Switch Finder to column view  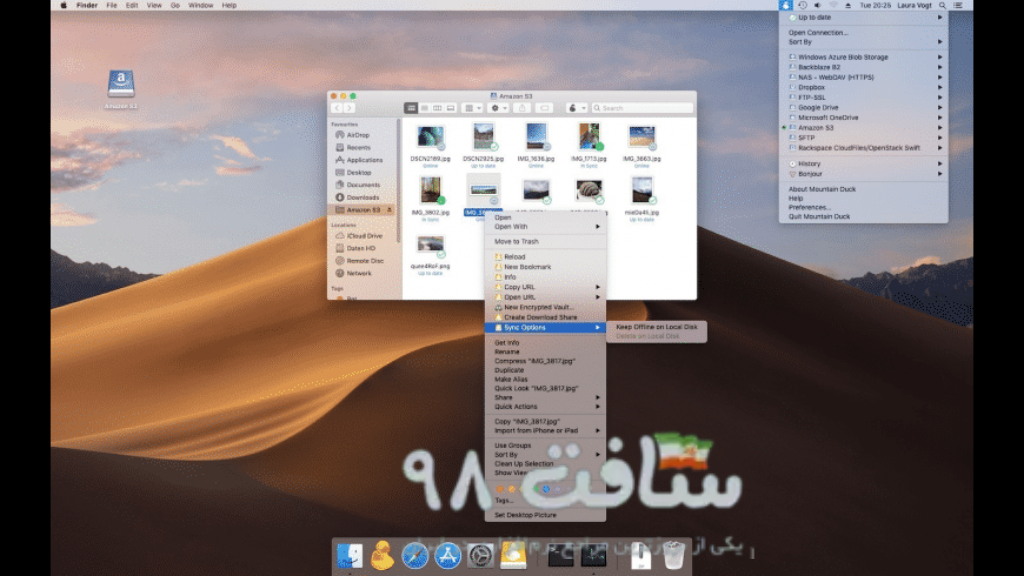437,108
